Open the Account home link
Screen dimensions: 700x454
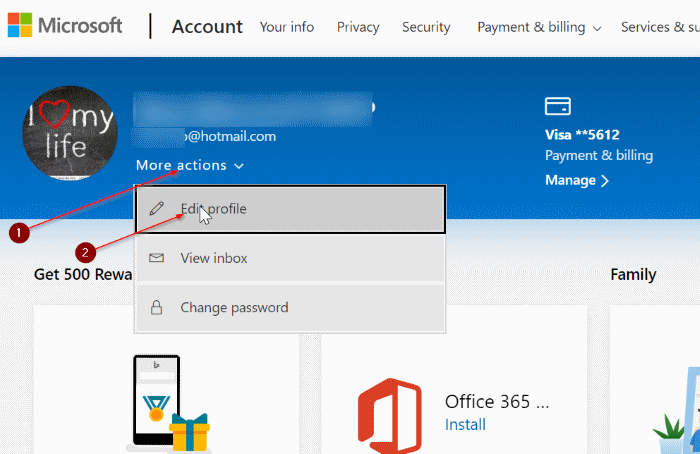click(x=207, y=27)
